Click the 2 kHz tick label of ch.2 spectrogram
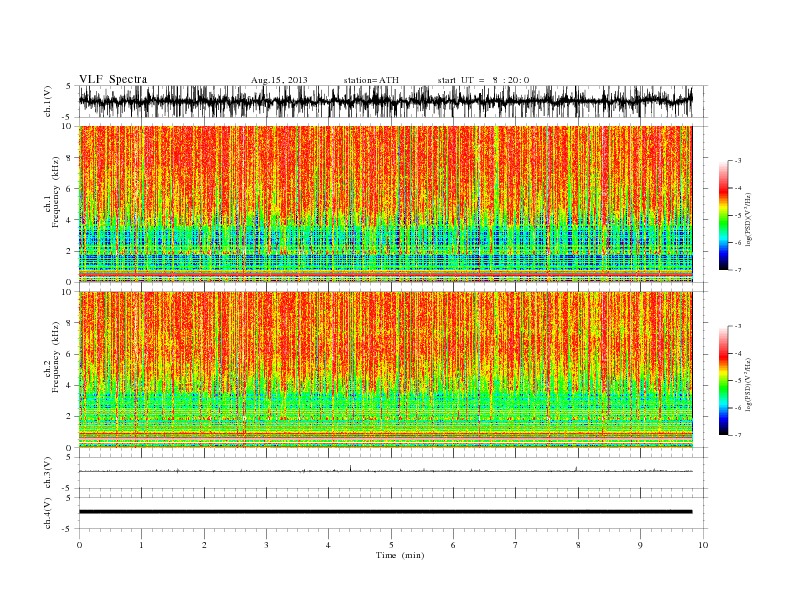The image size is (792, 612). (69, 417)
